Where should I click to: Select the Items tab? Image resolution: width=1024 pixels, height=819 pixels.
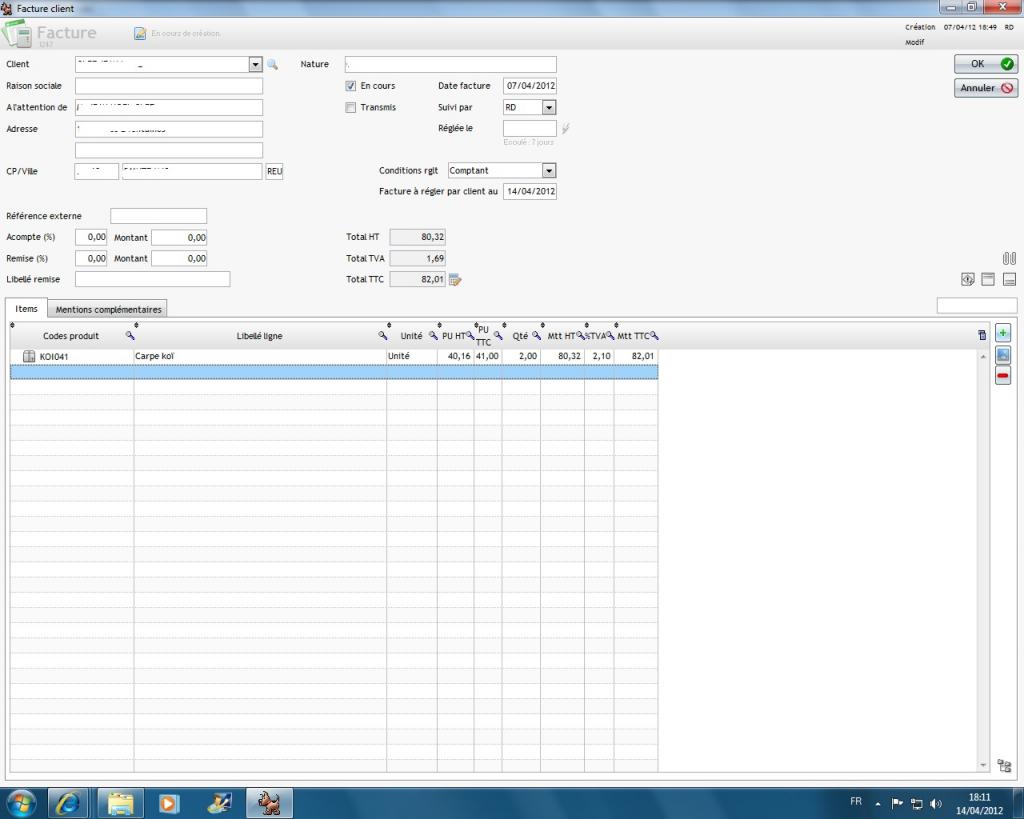[27, 309]
